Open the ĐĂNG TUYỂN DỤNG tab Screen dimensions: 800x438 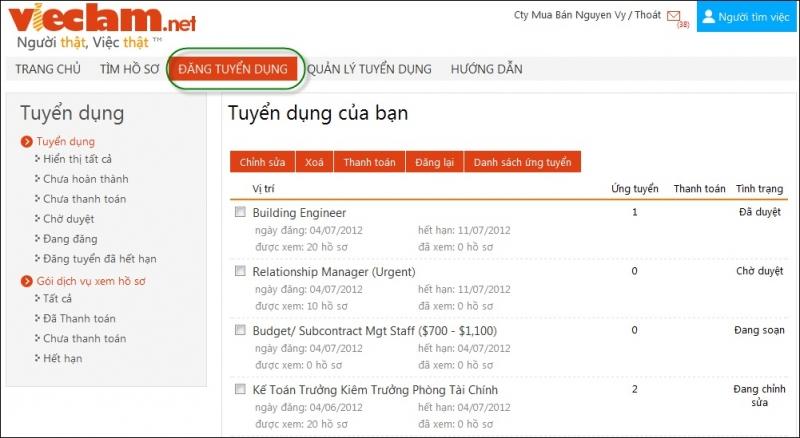233,69
